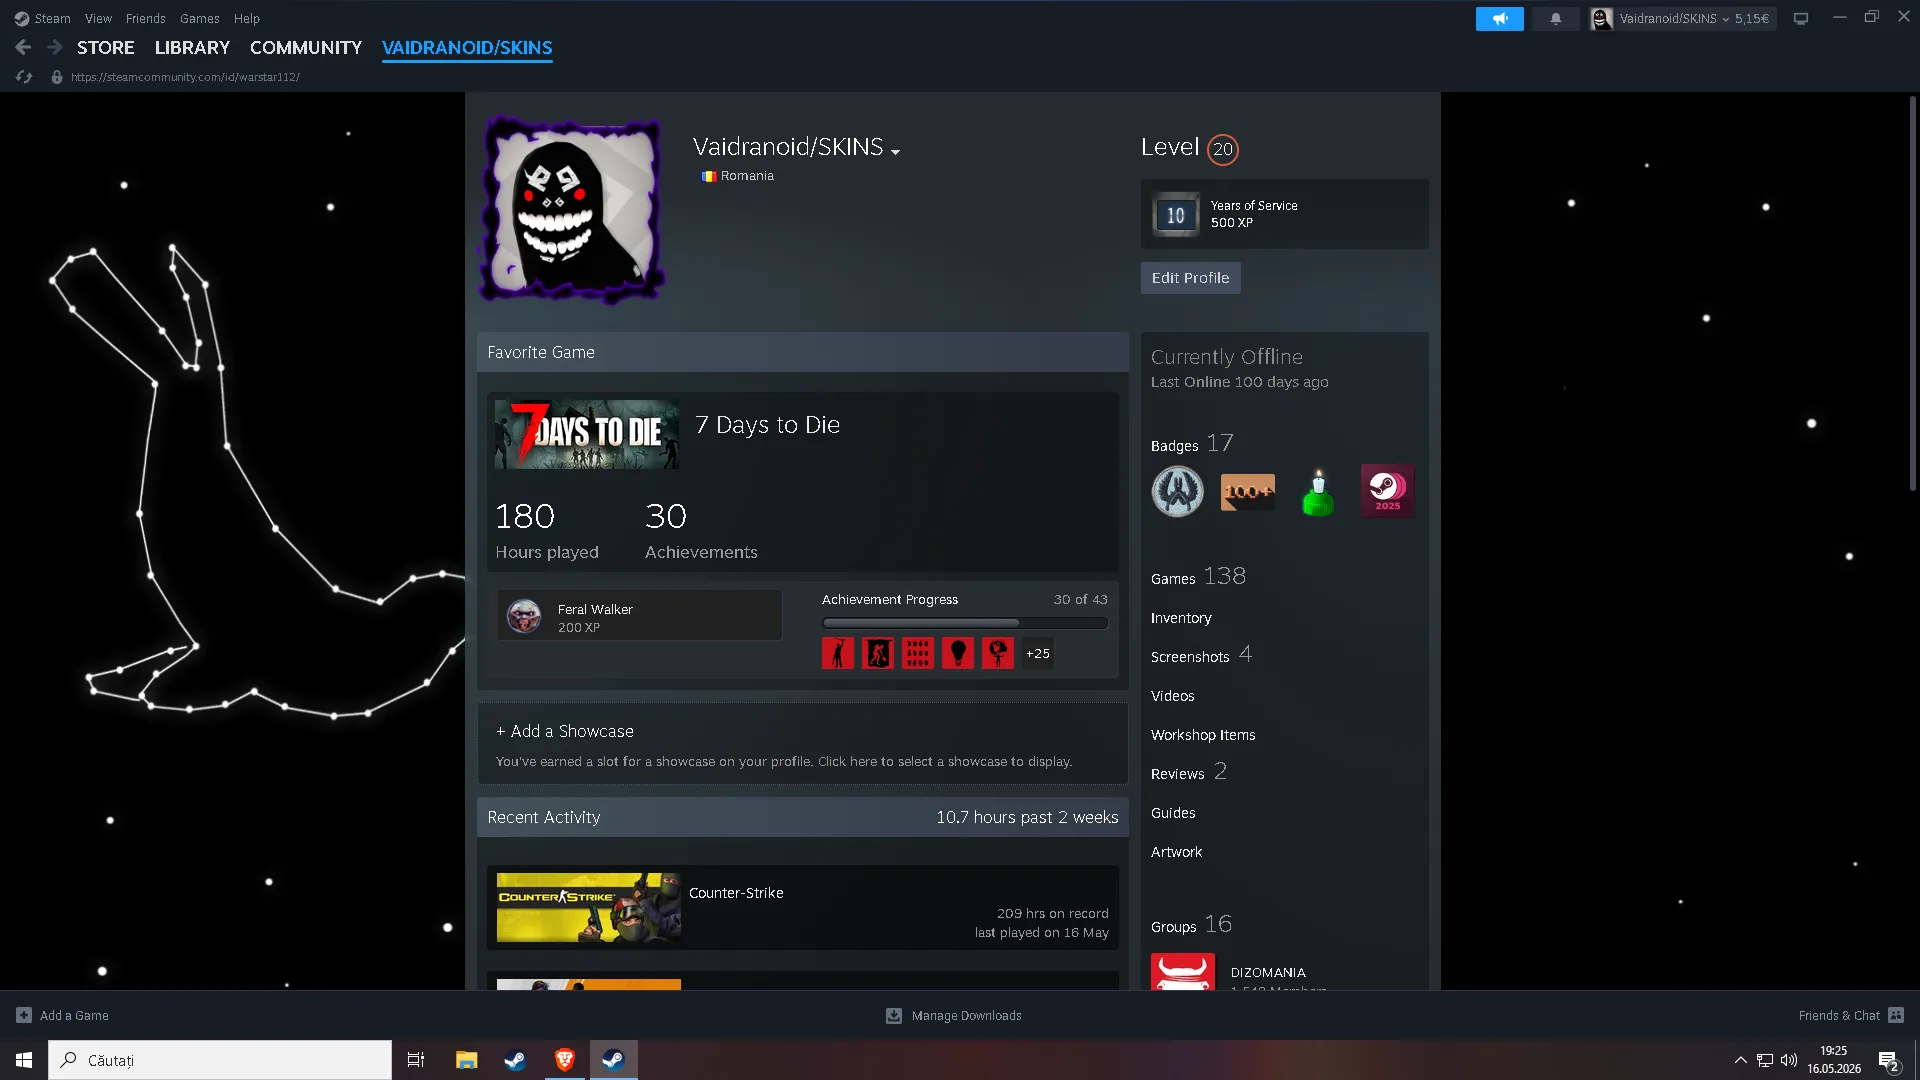Open the Windows Start menu
Screen dimensions: 1920x1080
tap(24, 1060)
